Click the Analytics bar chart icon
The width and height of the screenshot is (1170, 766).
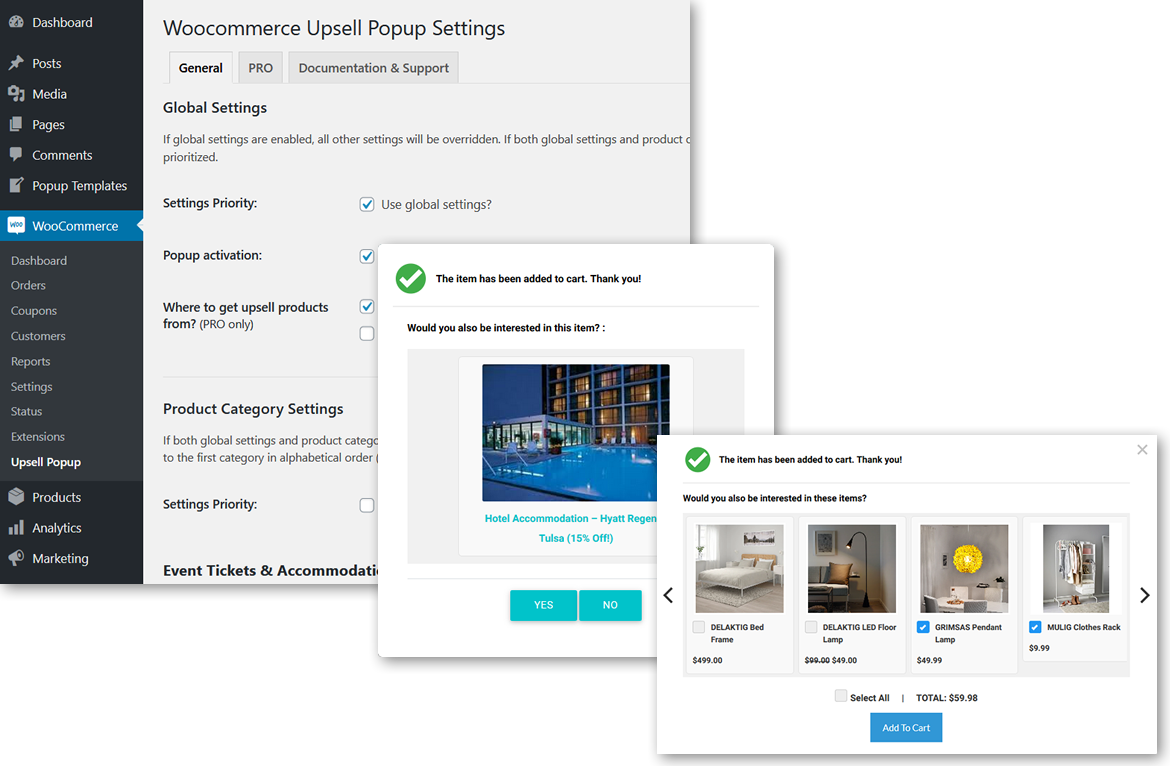16,528
